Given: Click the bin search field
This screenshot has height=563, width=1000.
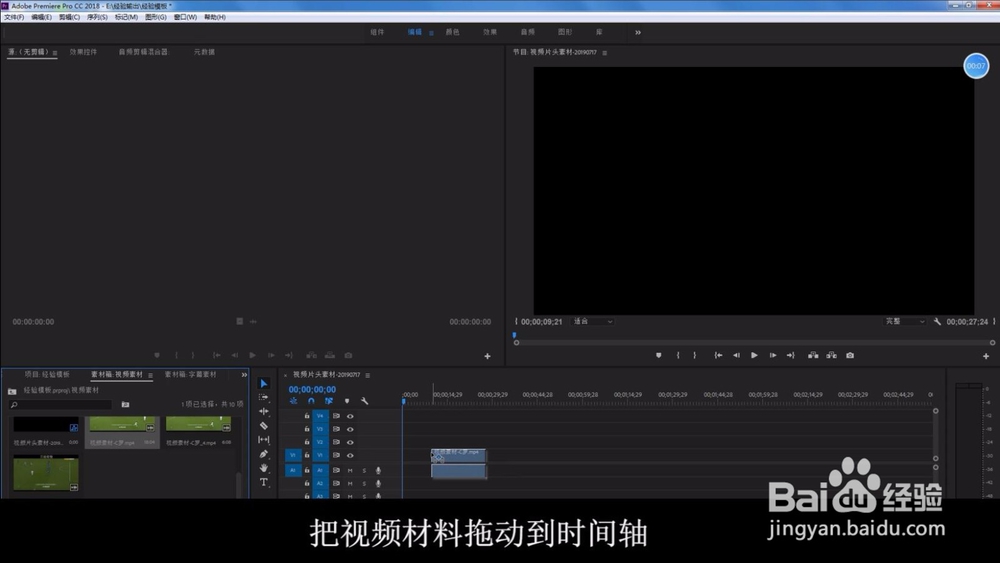Looking at the screenshot, I should point(61,404).
